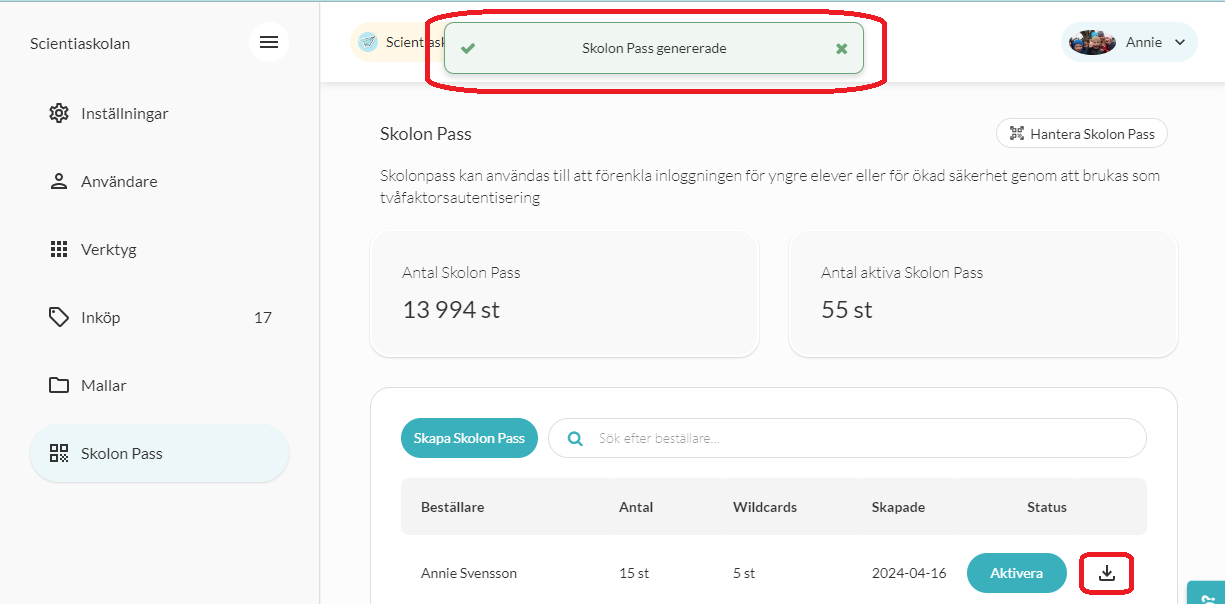Click the Beställare column header
The image size is (1225, 604).
click(452, 507)
